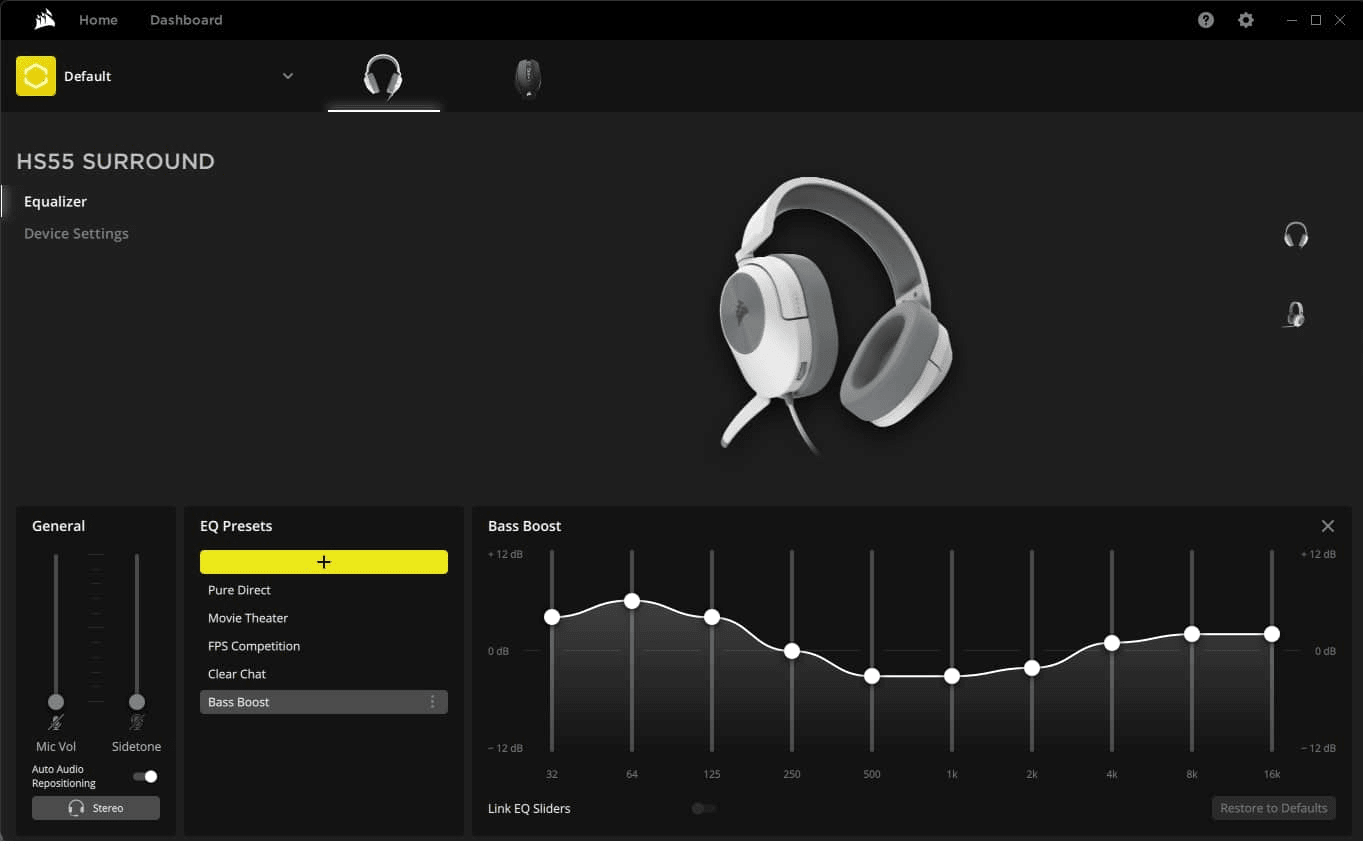The image size is (1363, 844).
Task: Open Bass Boost preset three-dot menu
Action: 433,702
